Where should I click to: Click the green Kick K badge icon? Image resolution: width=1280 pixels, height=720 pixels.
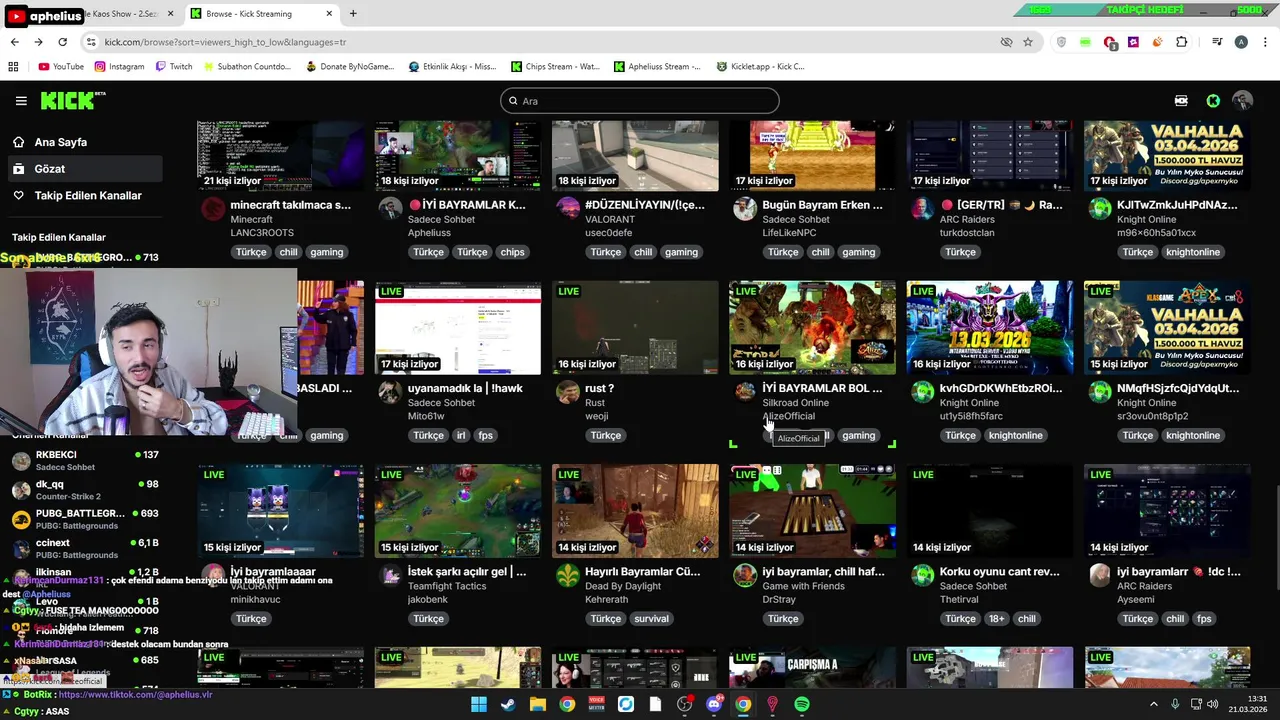click(x=1213, y=101)
